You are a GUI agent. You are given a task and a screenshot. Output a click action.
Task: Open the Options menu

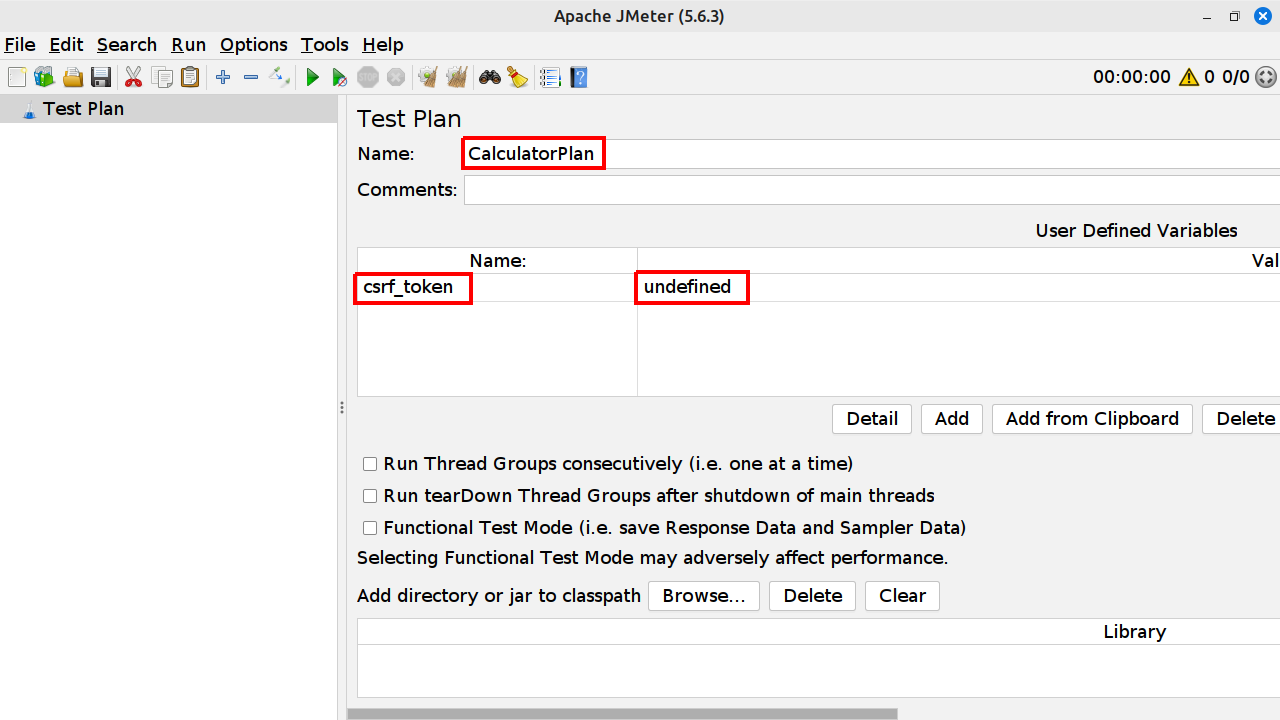(x=254, y=44)
